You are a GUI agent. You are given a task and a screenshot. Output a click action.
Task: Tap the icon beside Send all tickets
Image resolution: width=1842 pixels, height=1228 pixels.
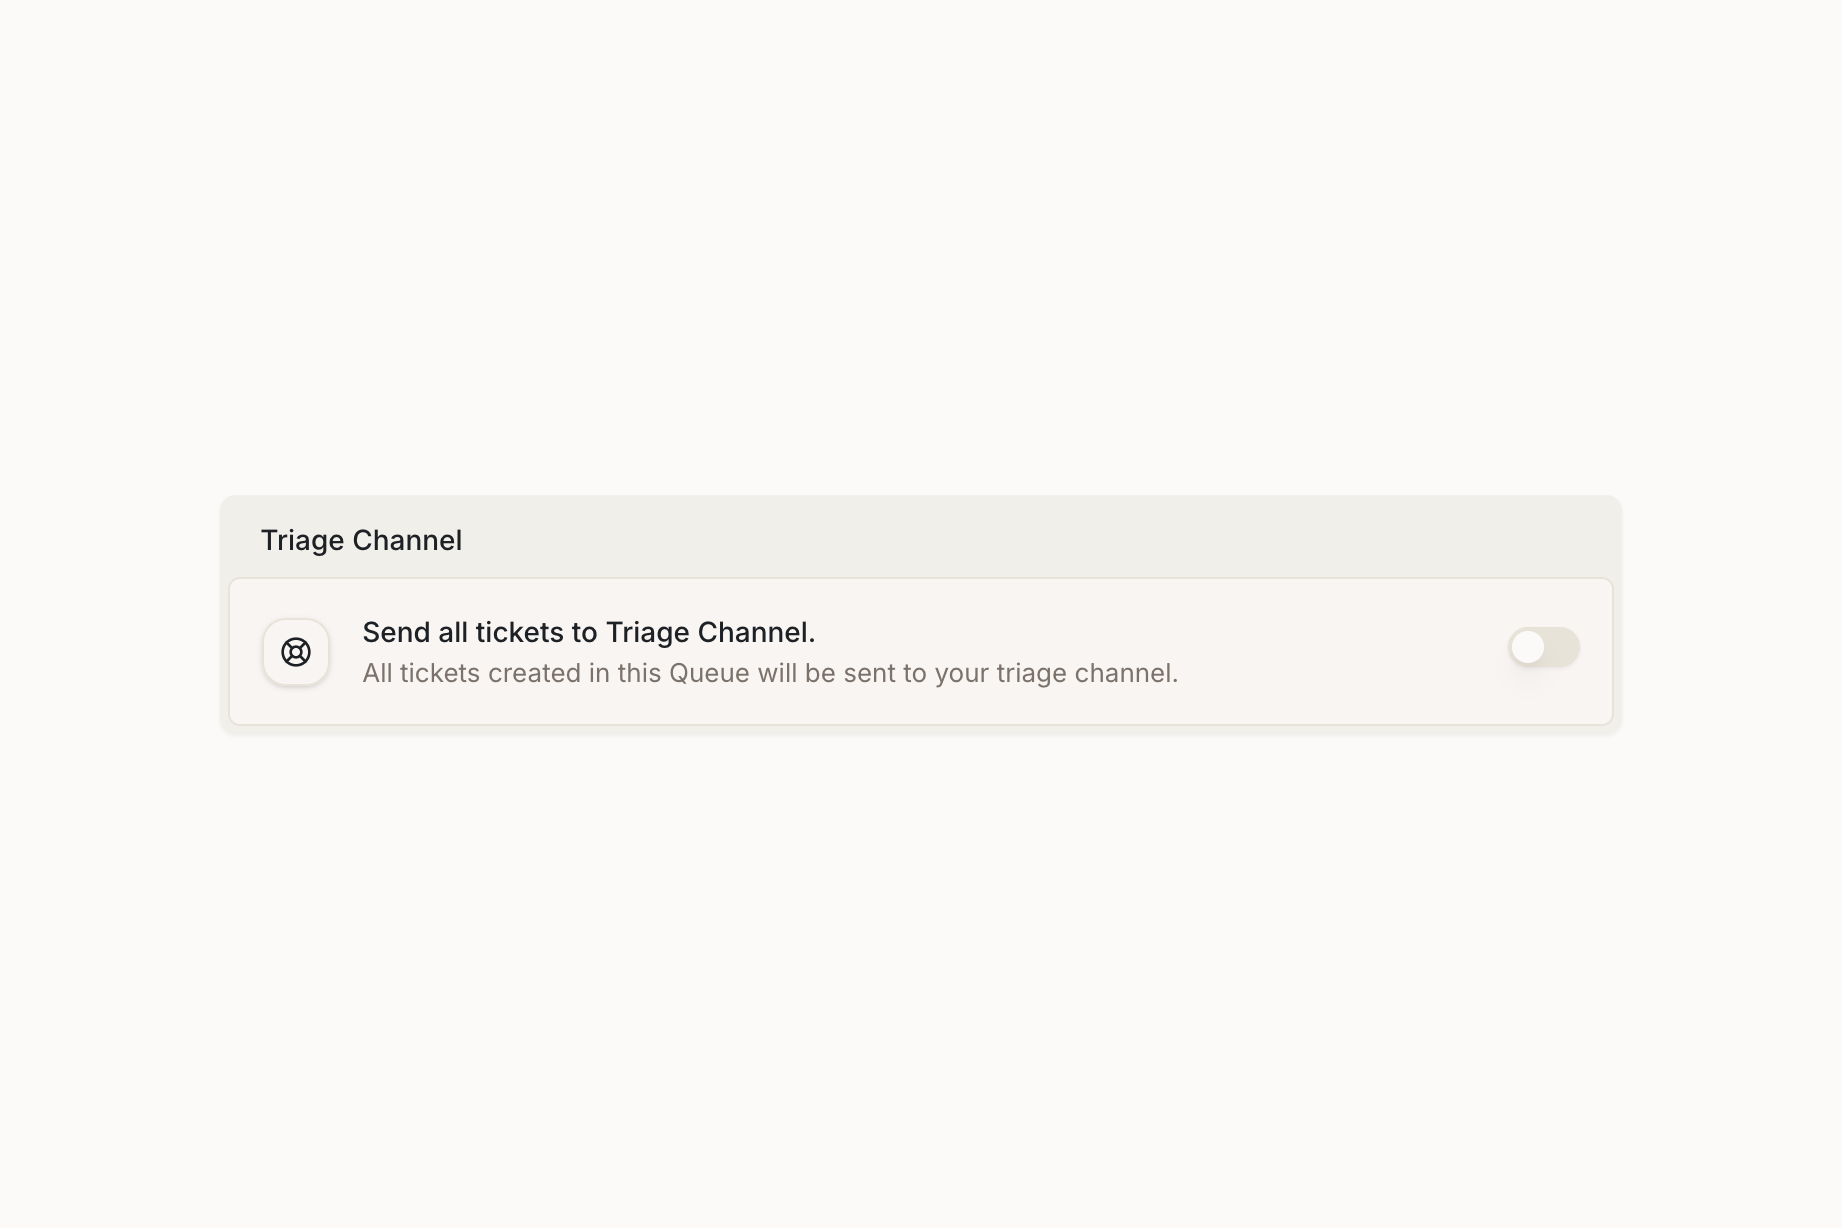pyautogui.click(x=296, y=652)
